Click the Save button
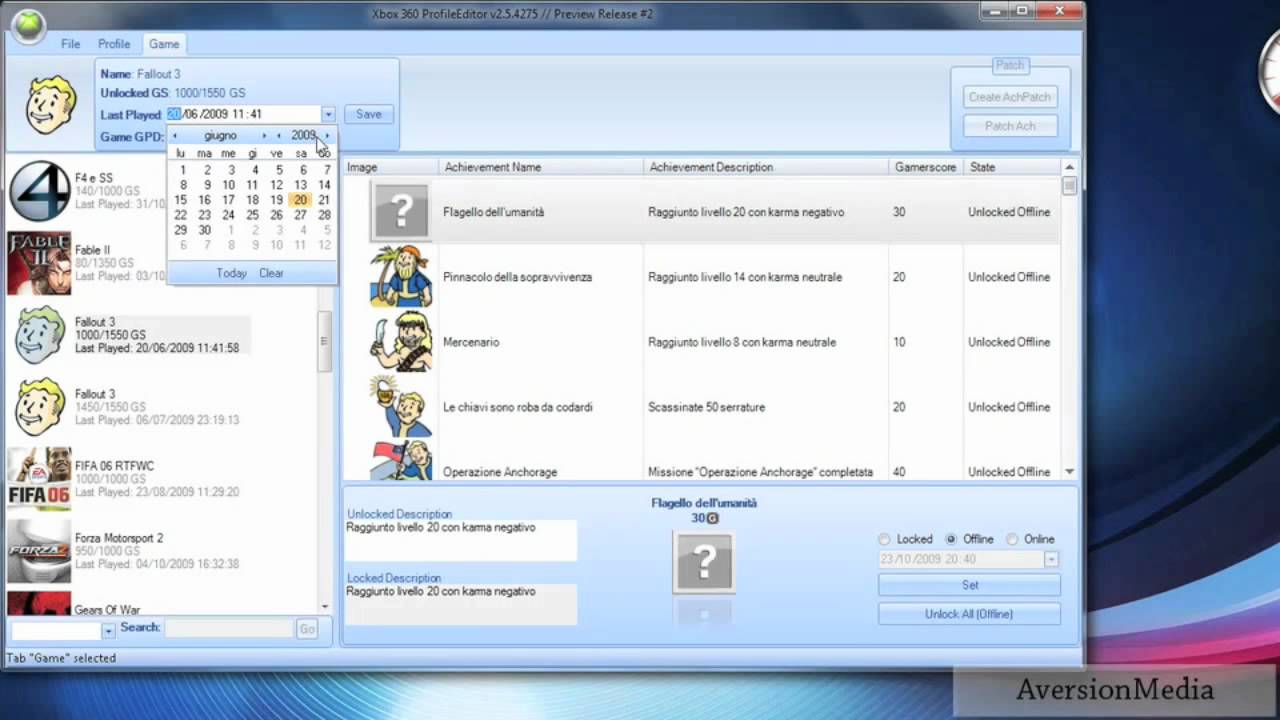1280x720 pixels. (369, 114)
